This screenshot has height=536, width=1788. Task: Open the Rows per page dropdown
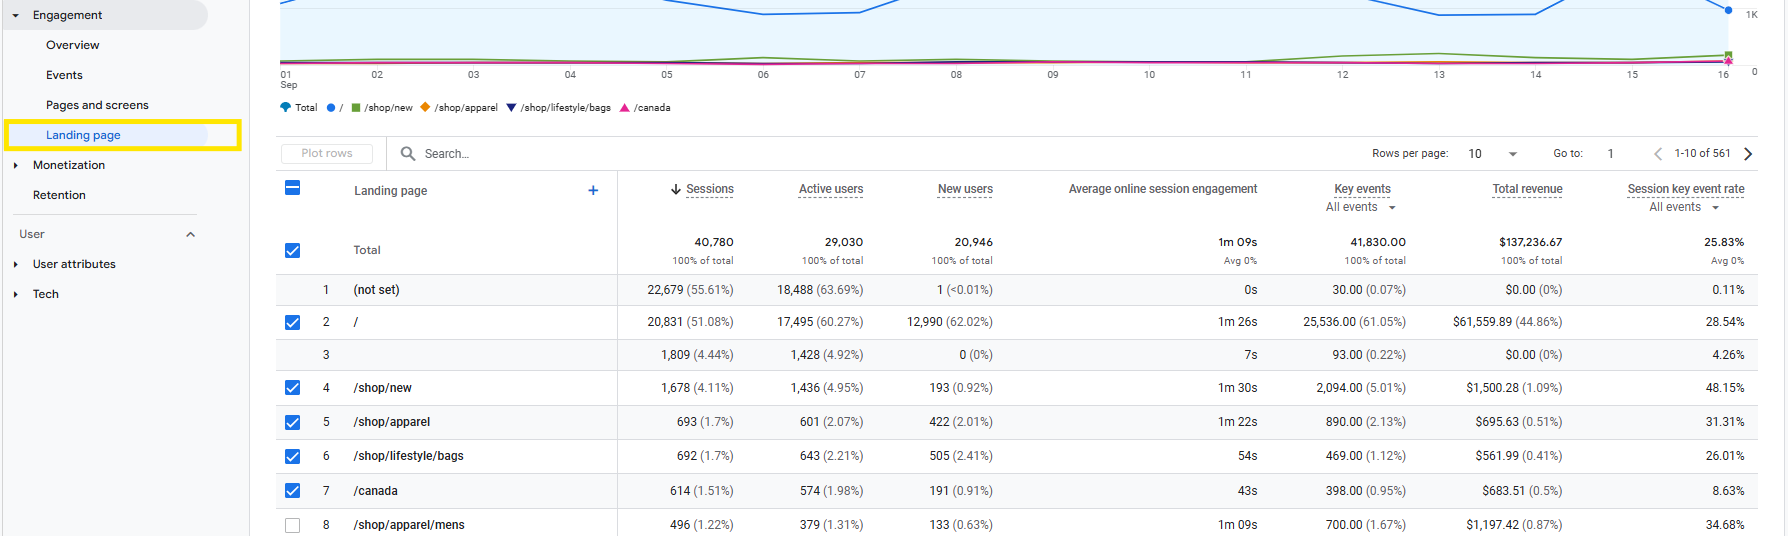(1492, 153)
